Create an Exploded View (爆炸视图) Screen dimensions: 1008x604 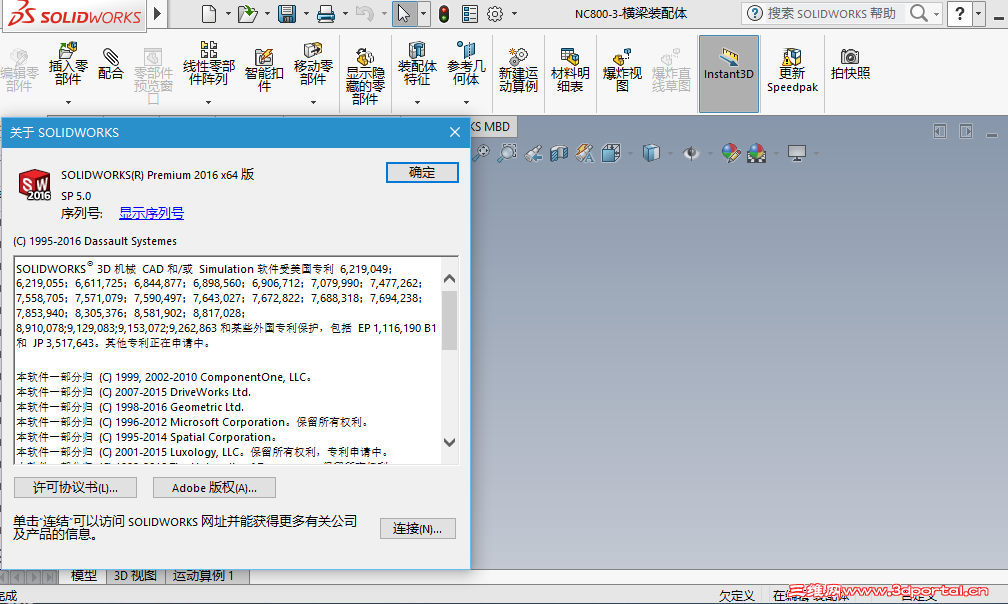point(622,71)
